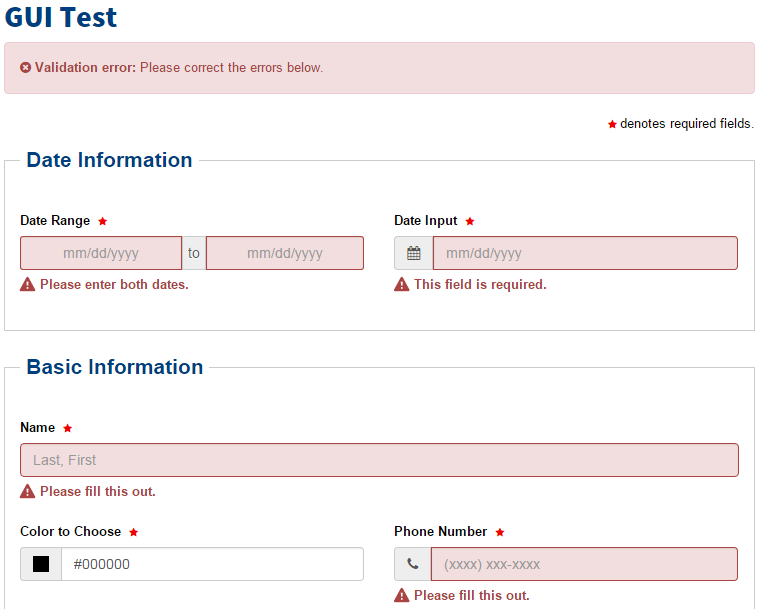Click 'Please fill this out.' under Phone Number
The height and width of the screenshot is (609, 759).
471,595
